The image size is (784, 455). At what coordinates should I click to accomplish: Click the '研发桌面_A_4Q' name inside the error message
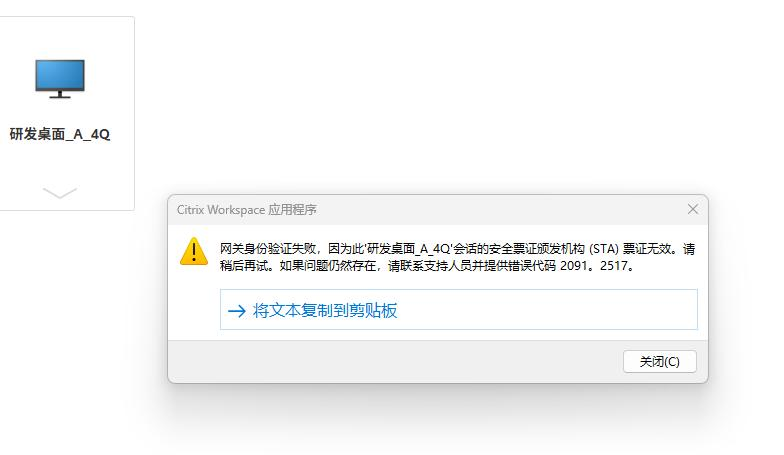[409, 248]
